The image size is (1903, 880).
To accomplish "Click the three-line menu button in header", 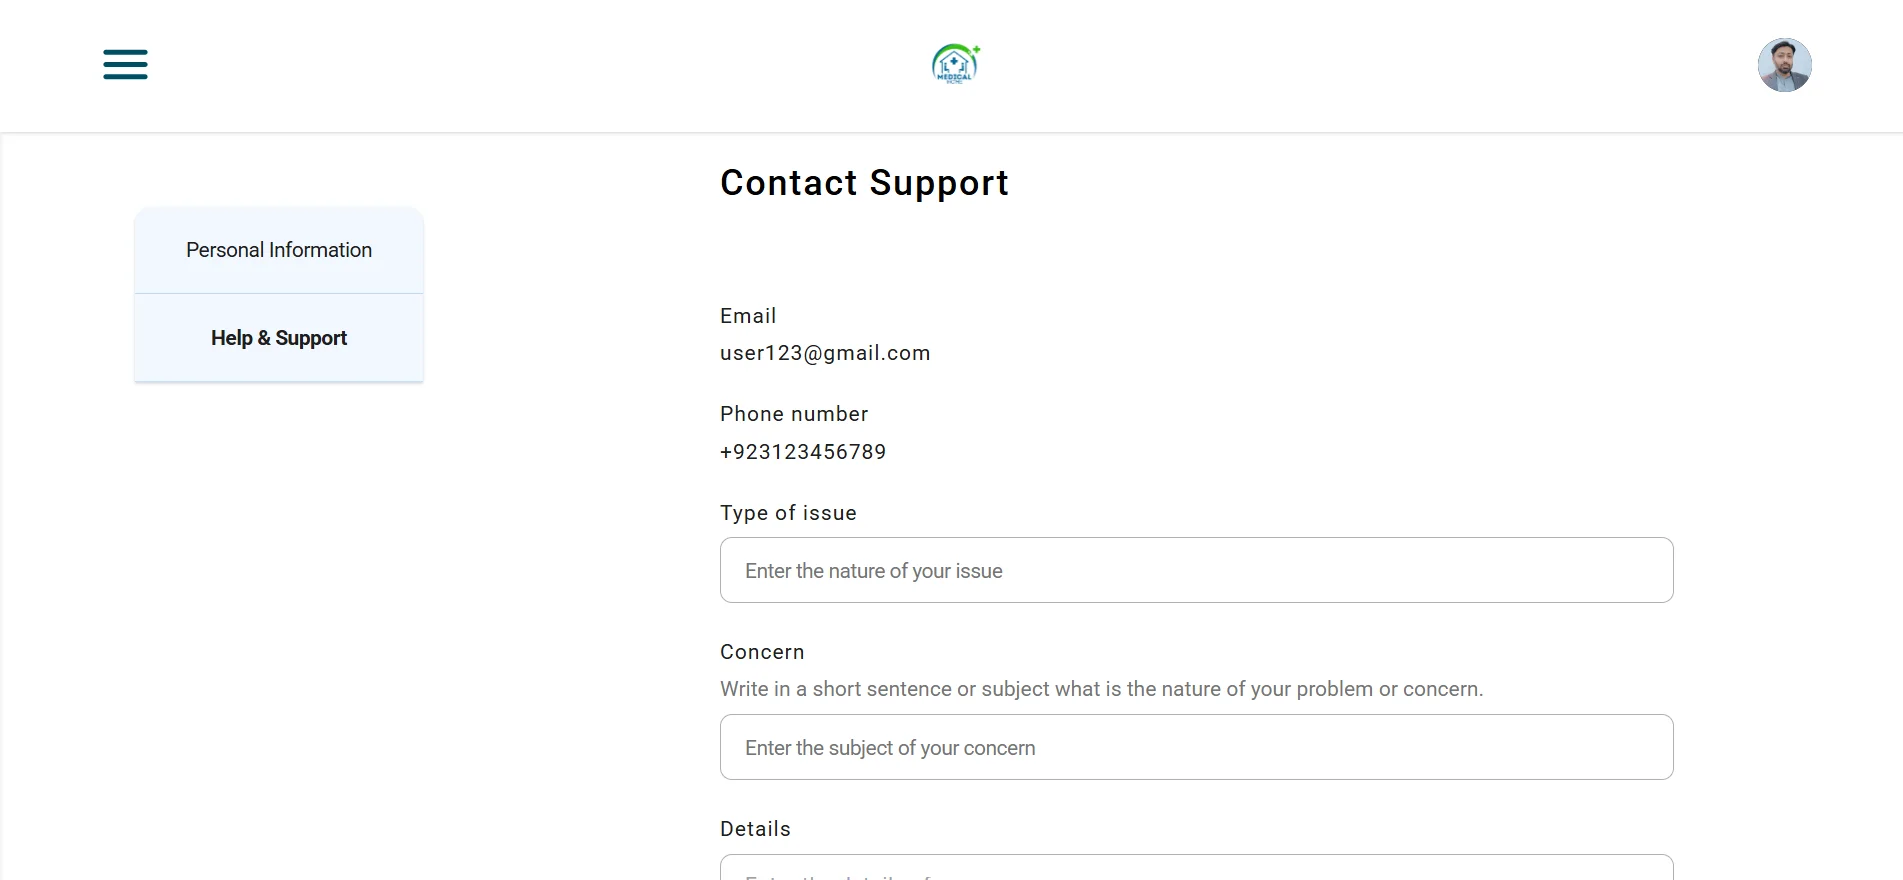I will [125, 64].
